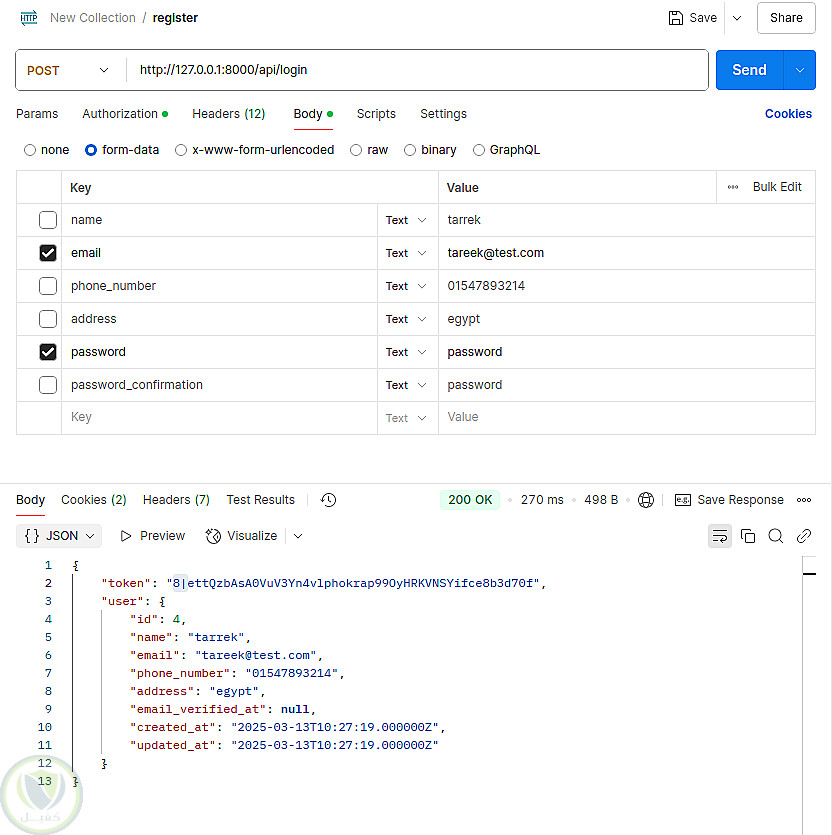Viewport: 832px width, 835px height.
Task: Expand the Send button dropdown arrow
Action: coord(799,70)
